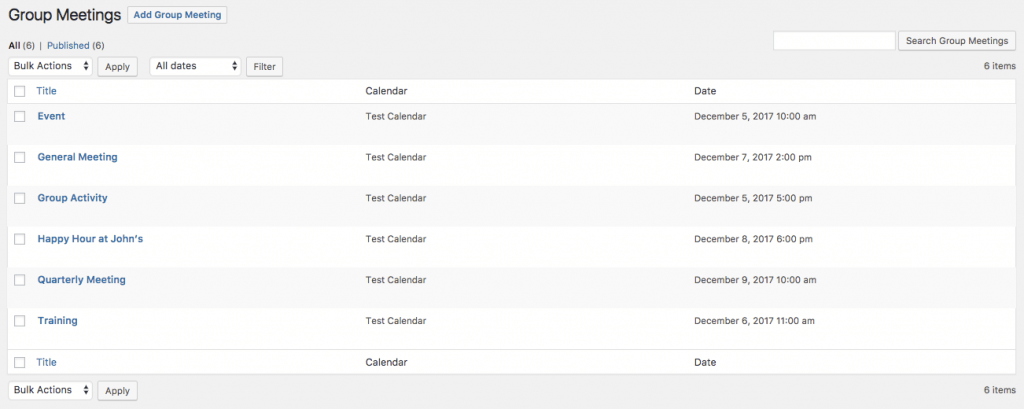Click the Filter button

(264, 67)
